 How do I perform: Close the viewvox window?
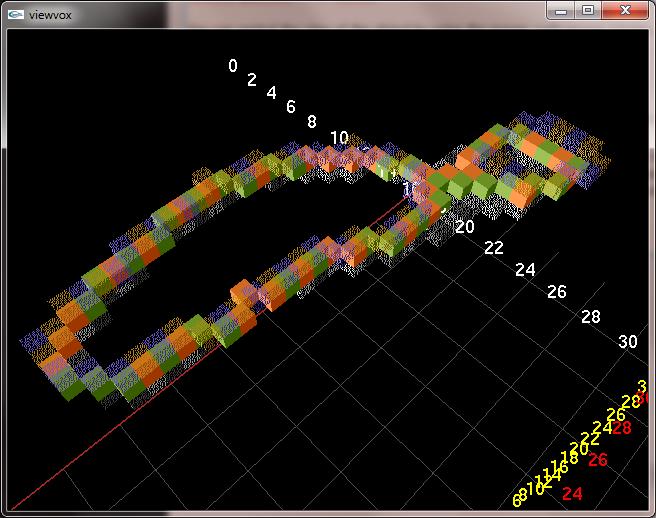(x=625, y=11)
